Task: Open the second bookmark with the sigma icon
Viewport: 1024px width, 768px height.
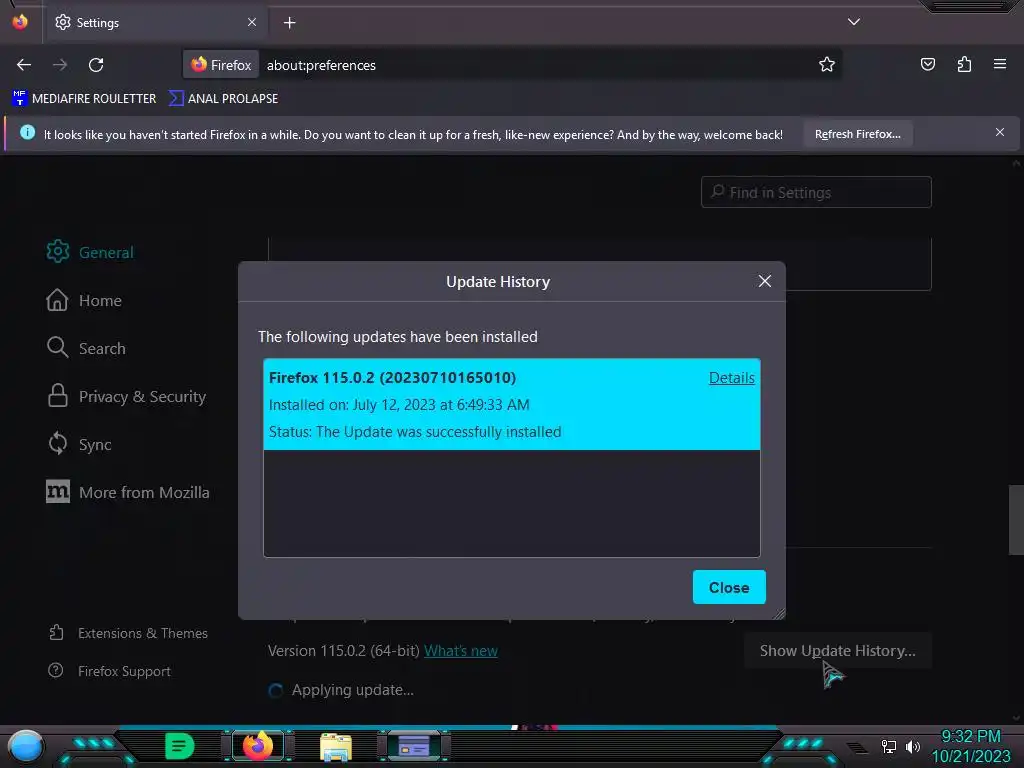Action: (x=223, y=99)
